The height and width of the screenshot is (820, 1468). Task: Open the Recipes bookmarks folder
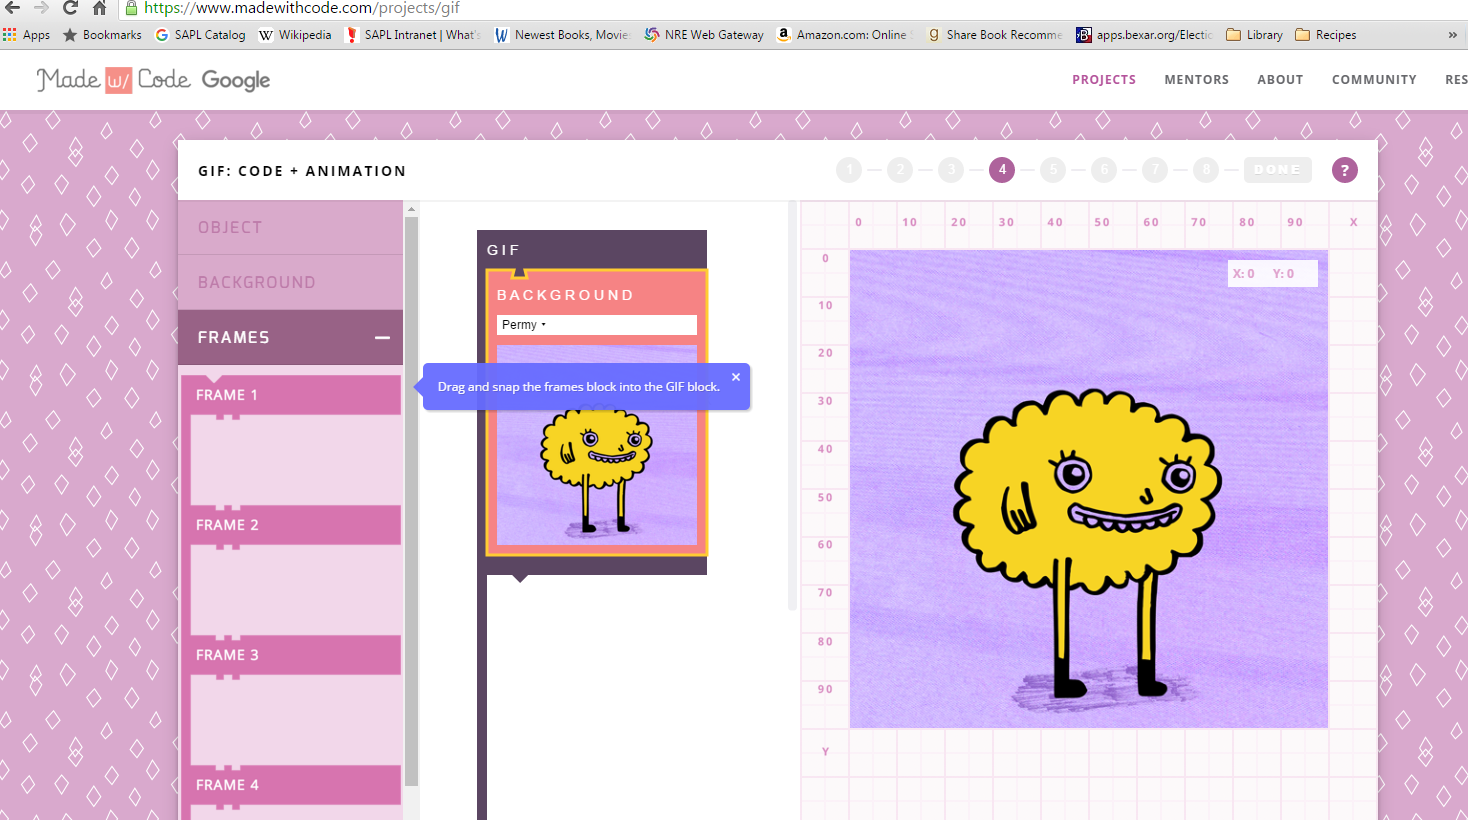1325,35
